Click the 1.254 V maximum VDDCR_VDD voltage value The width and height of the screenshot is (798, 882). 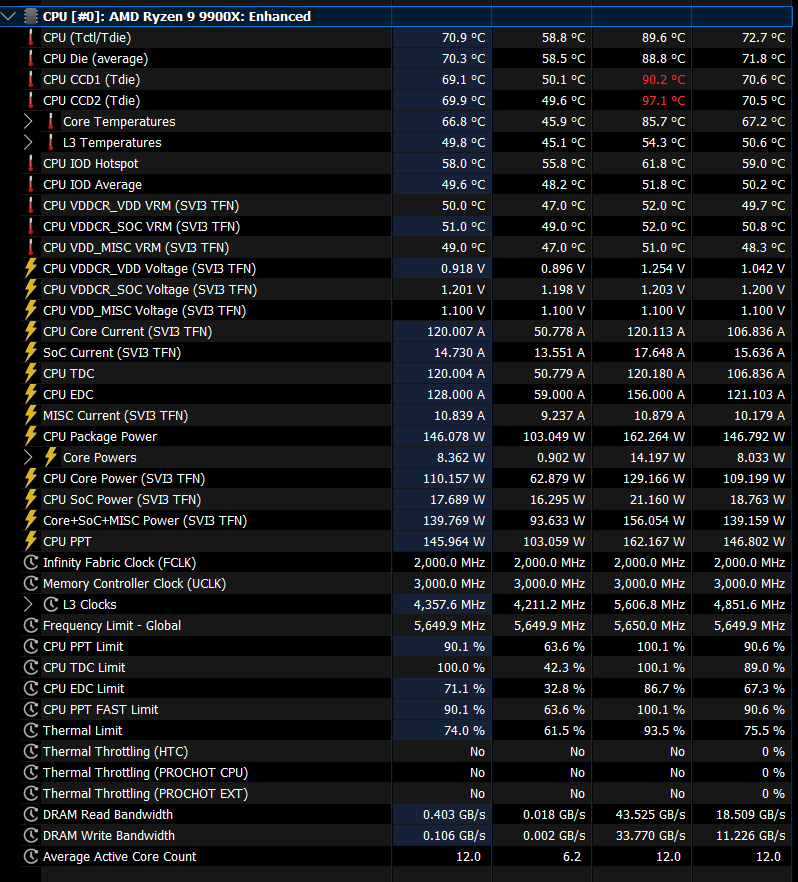coord(663,268)
